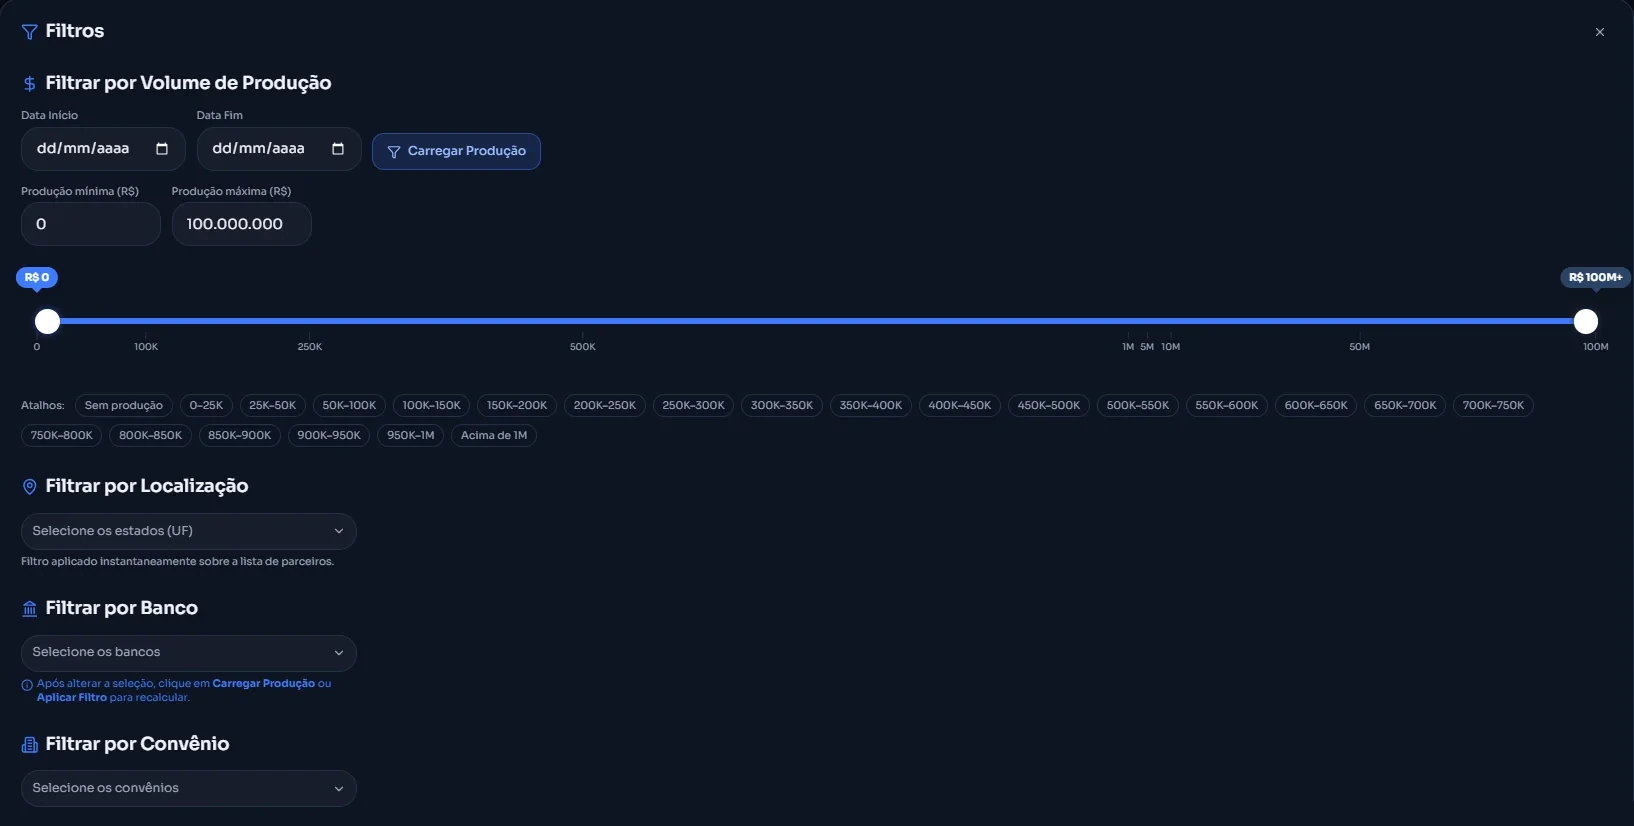The height and width of the screenshot is (826, 1634).
Task: Close the Filtros panel
Action: pos(1599,32)
